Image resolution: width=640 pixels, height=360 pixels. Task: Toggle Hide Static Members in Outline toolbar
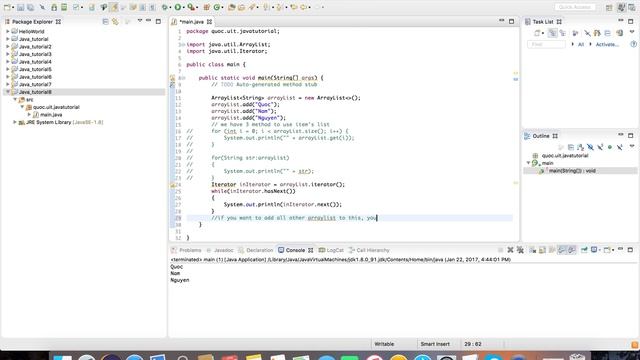pyautogui.click(x=600, y=147)
